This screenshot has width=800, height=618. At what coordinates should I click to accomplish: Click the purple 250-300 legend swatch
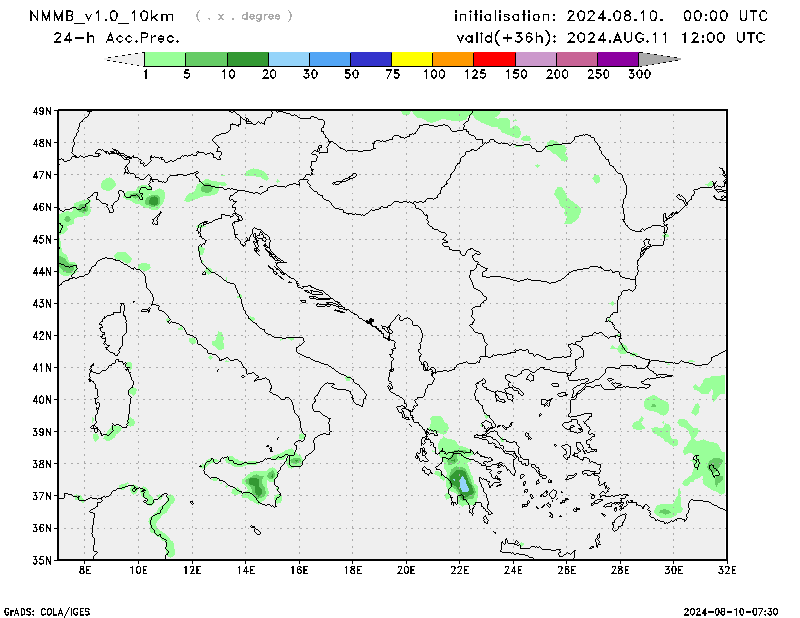pyautogui.click(x=617, y=60)
